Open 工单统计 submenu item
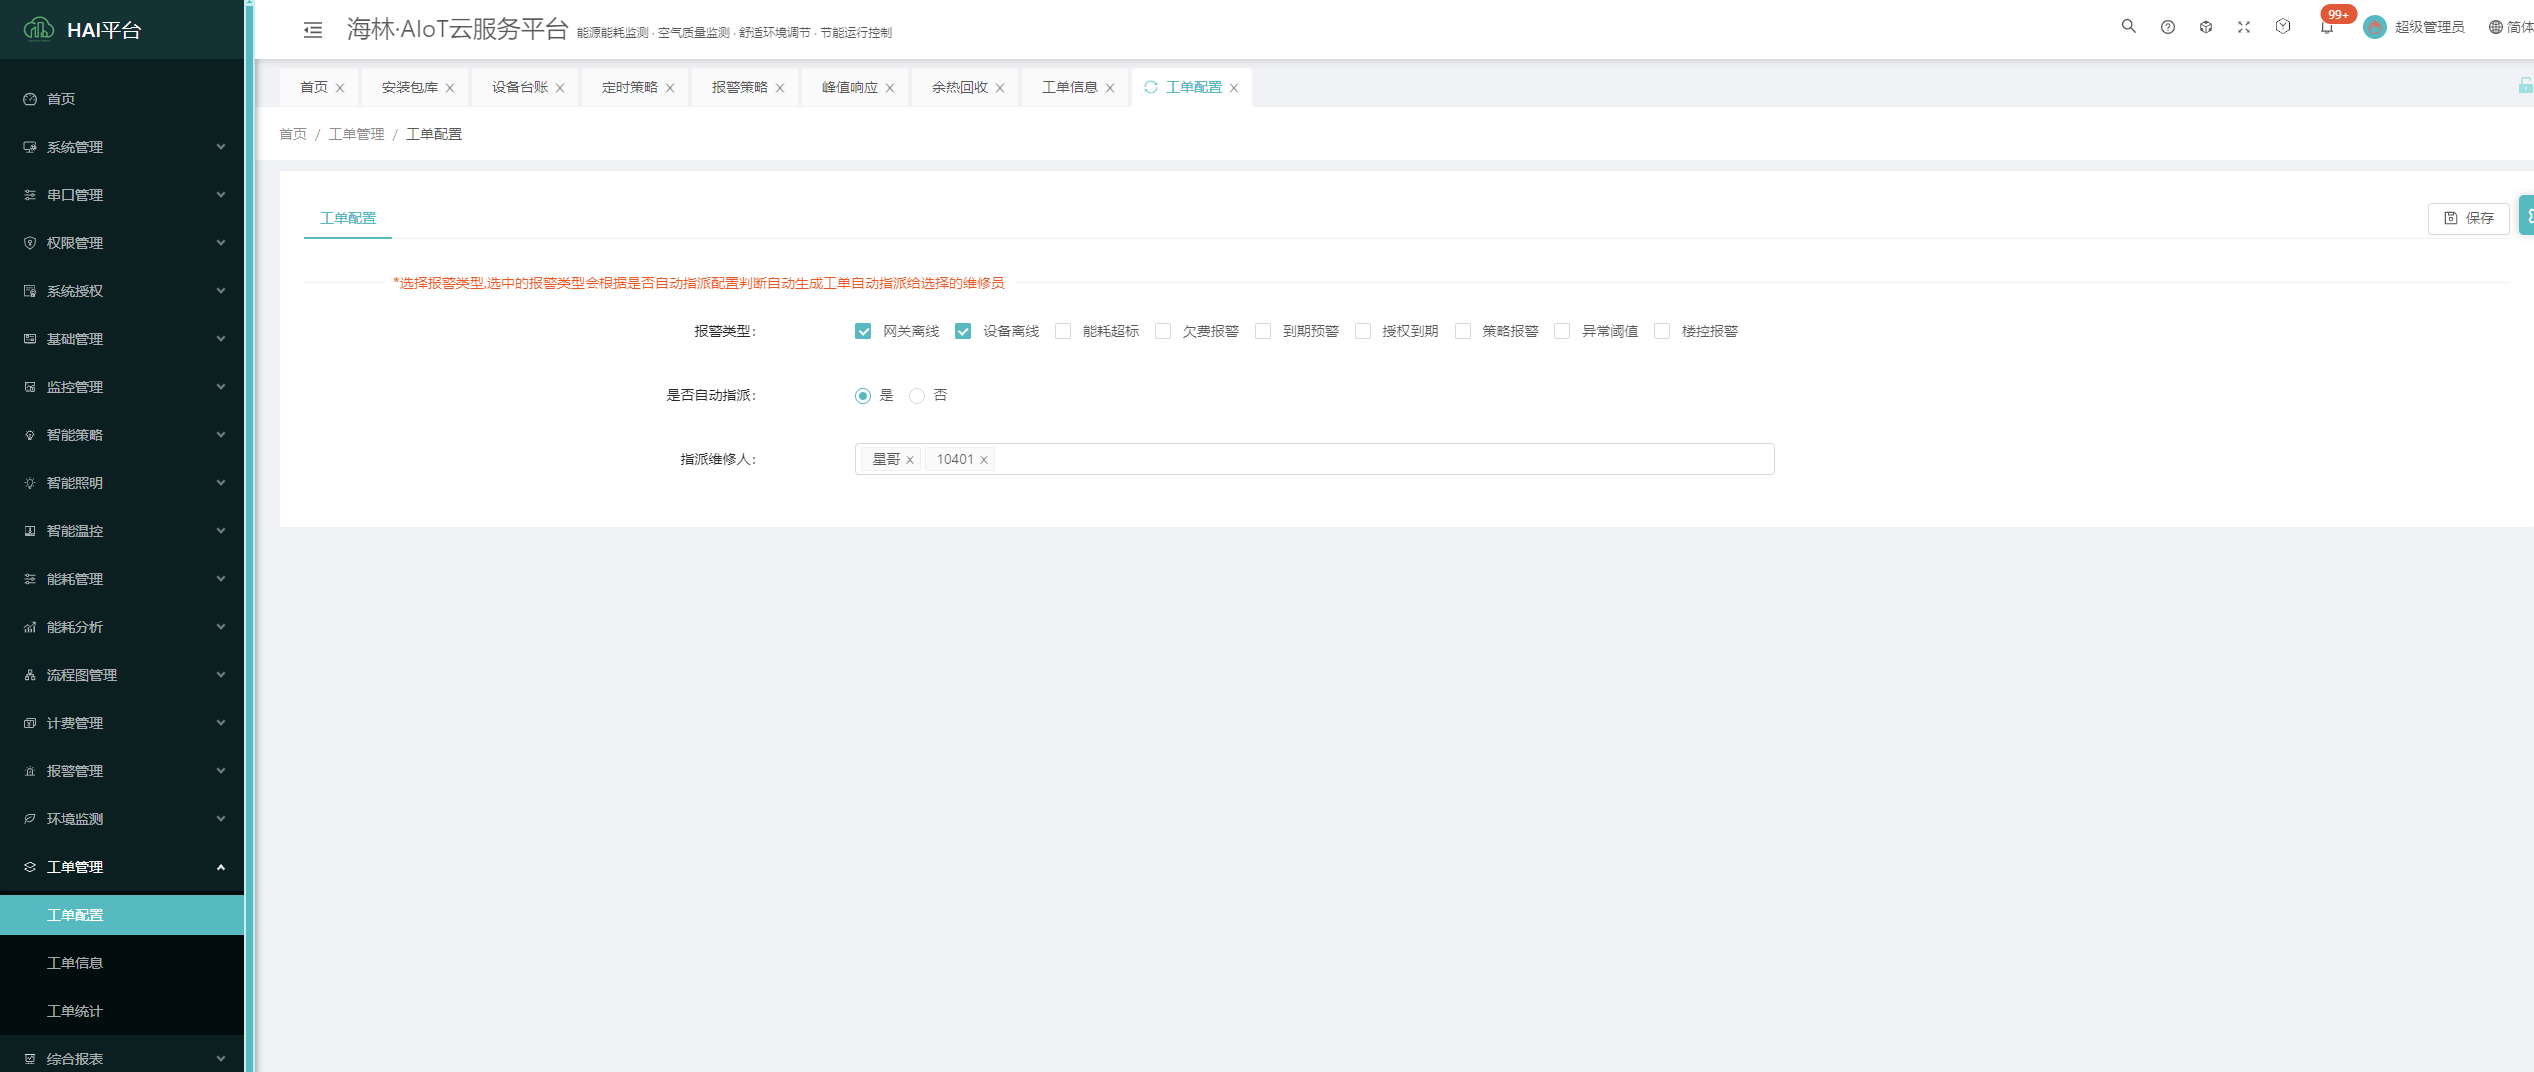Image resolution: width=2534 pixels, height=1072 pixels. tap(122, 1011)
